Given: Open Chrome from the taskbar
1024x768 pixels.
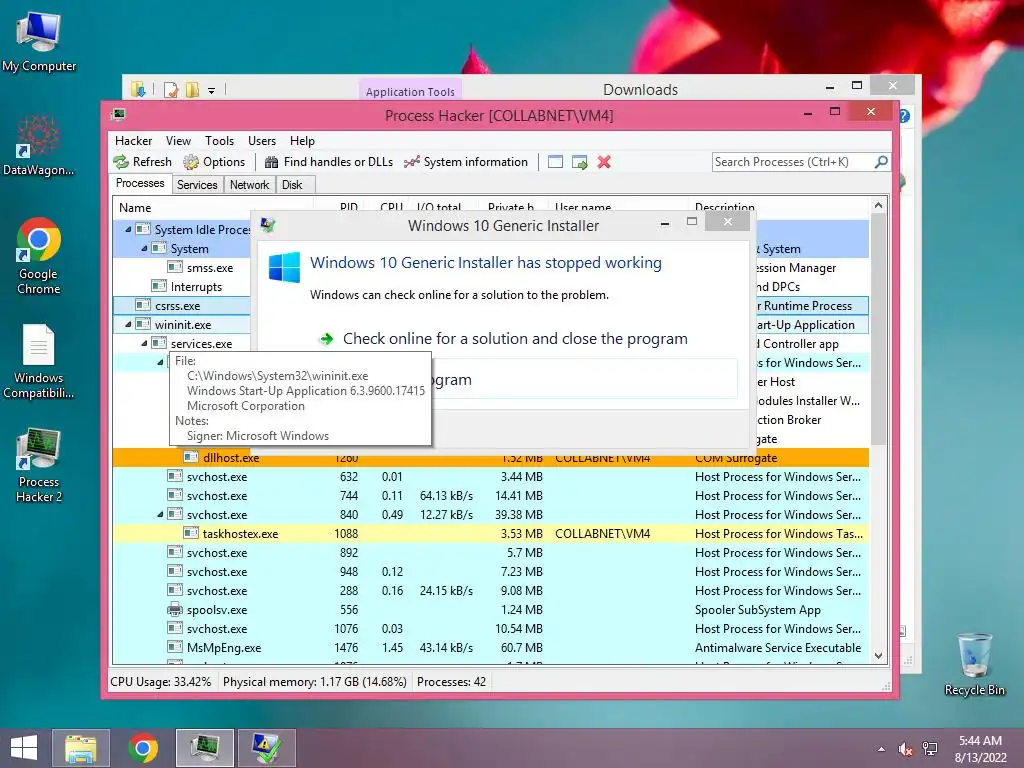Looking at the screenshot, I should click(143, 748).
